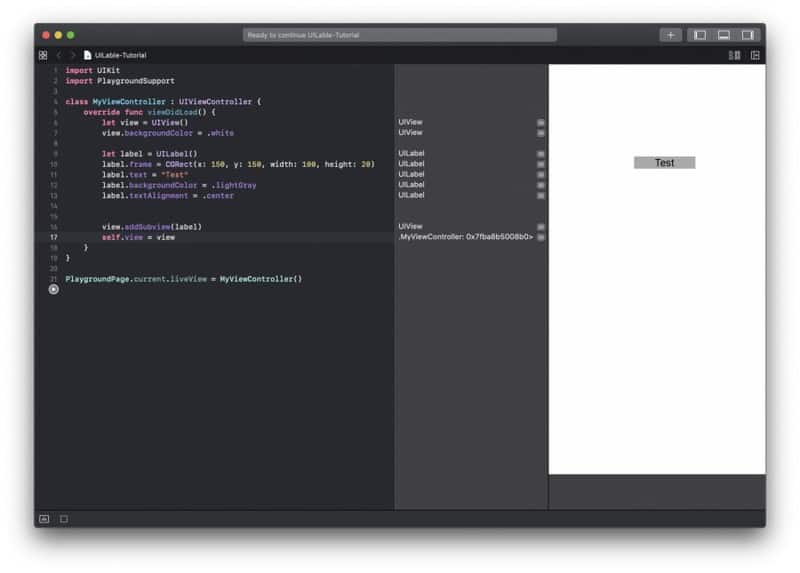
Task: Show result for label.text line 11
Action: point(541,174)
